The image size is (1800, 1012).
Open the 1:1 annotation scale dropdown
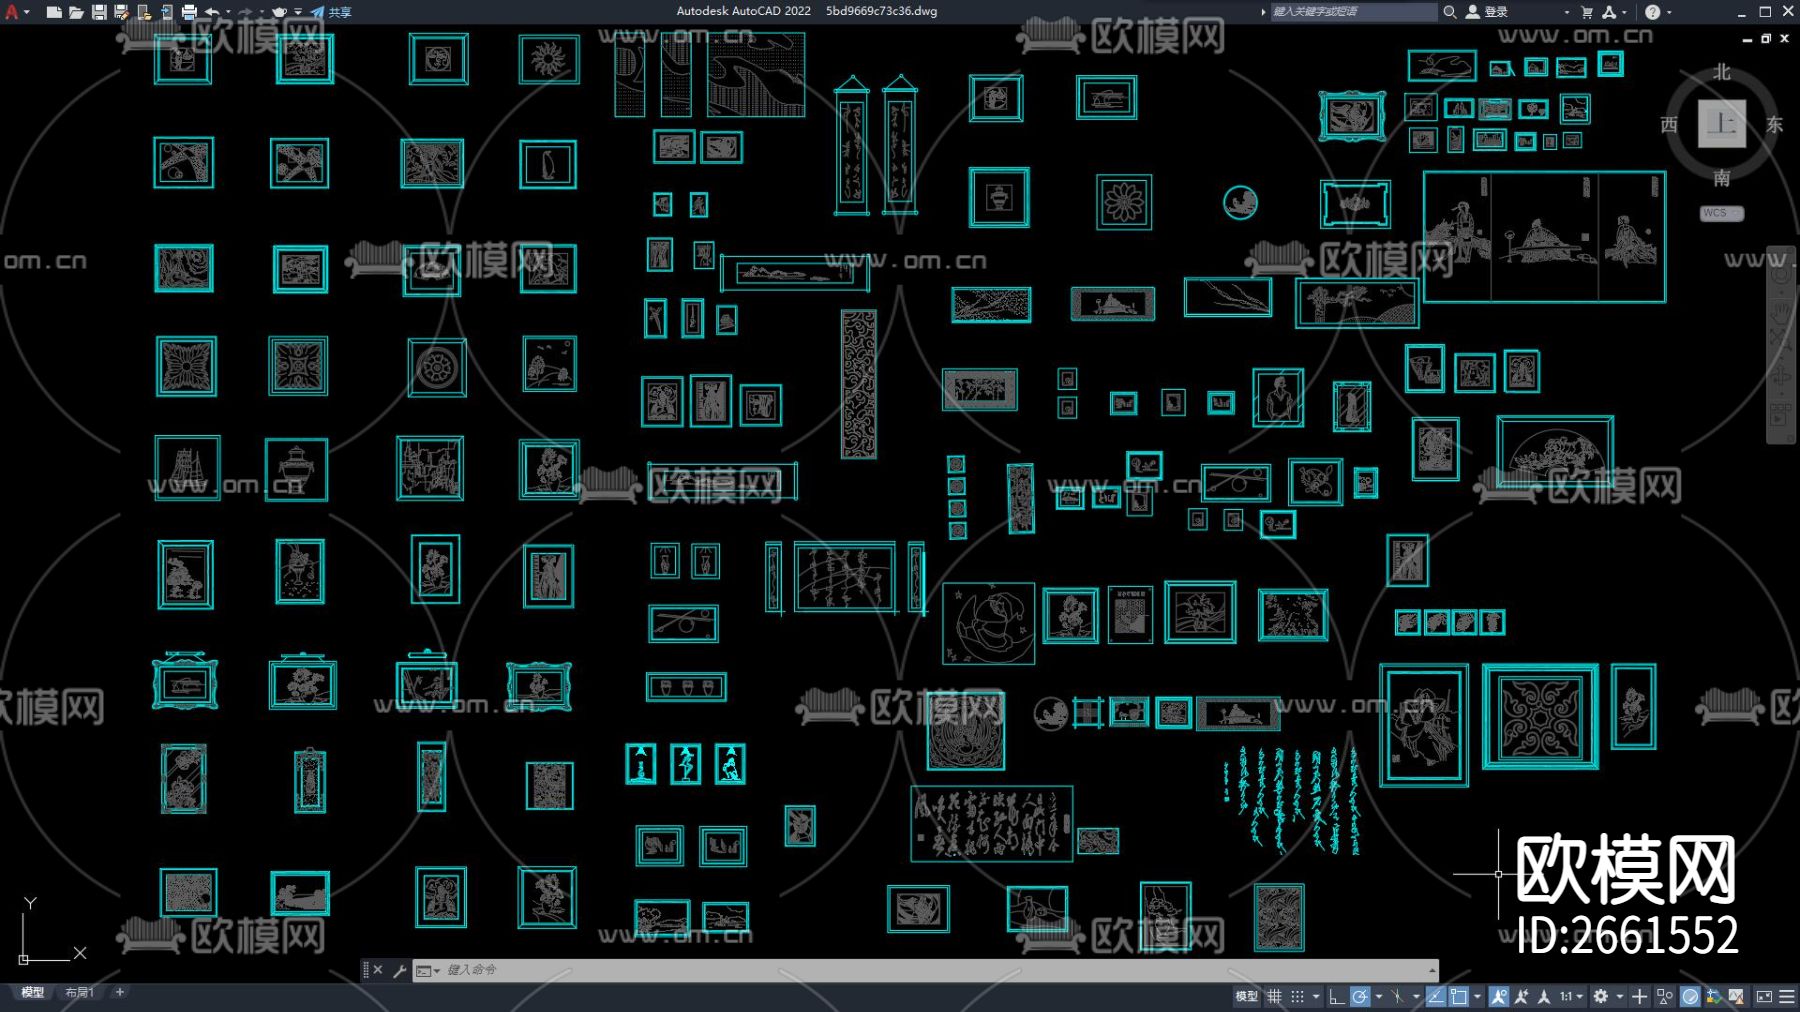(1571, 996)
